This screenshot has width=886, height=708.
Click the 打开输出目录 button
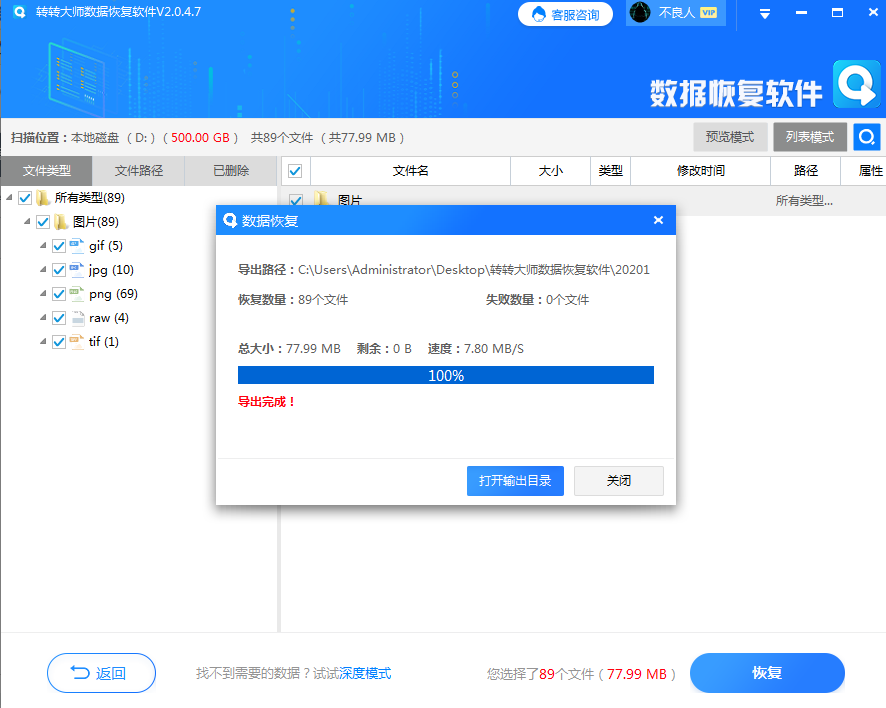click(515, 481)
